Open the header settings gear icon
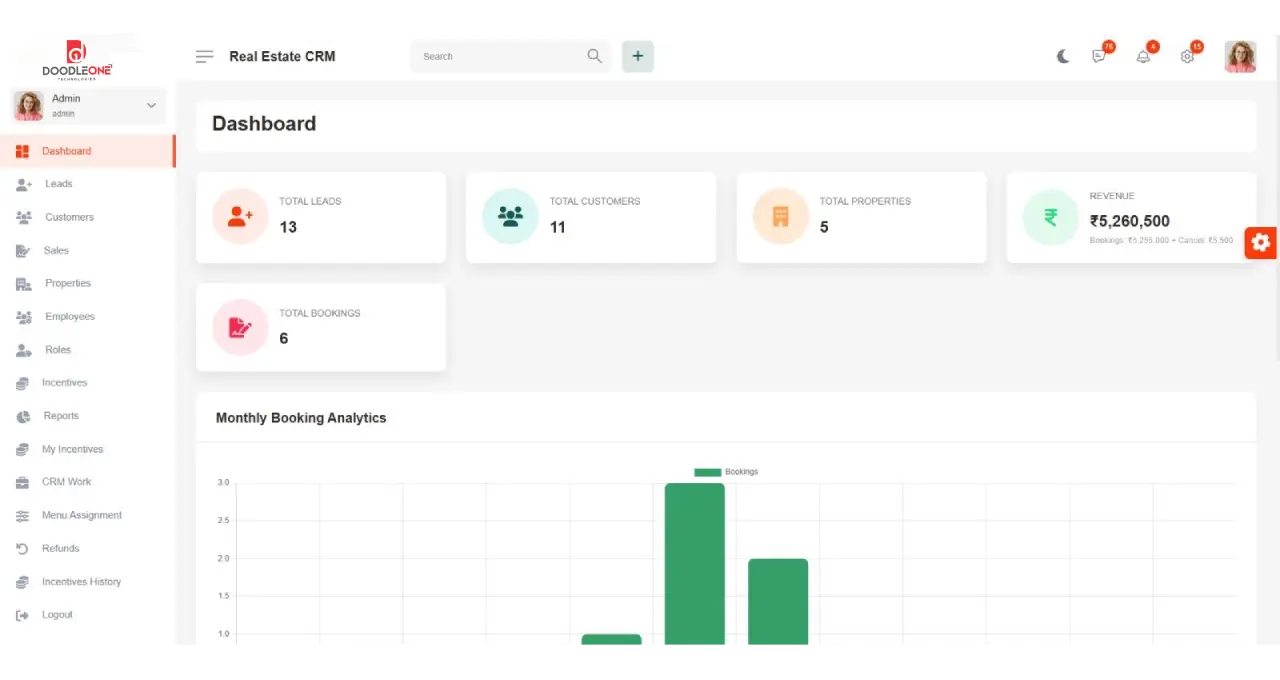 pyautogui.click(x=1187, y=56)
